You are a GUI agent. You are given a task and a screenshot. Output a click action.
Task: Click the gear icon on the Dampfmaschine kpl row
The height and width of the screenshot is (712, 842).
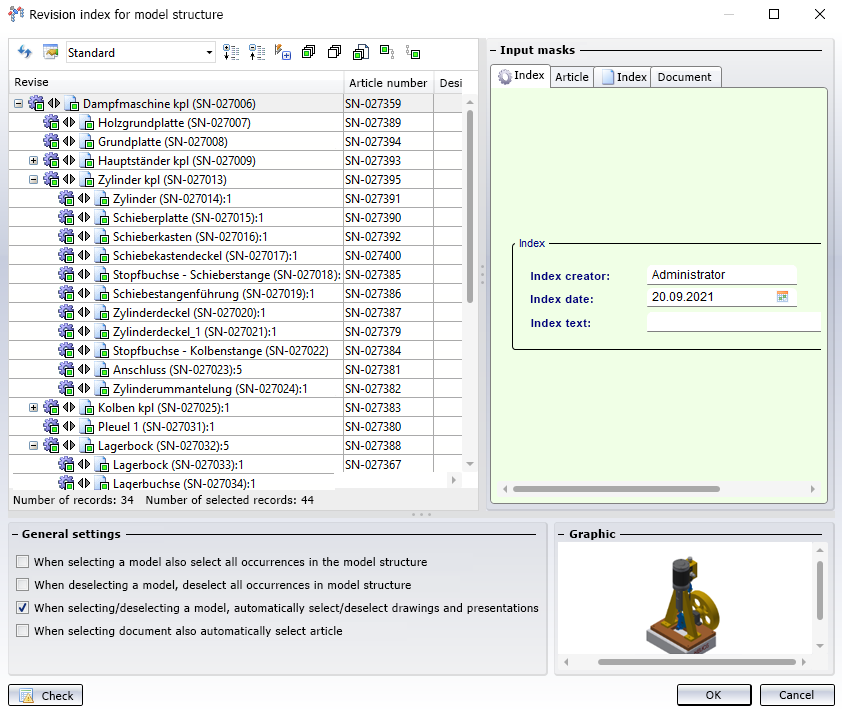[36, 103]
